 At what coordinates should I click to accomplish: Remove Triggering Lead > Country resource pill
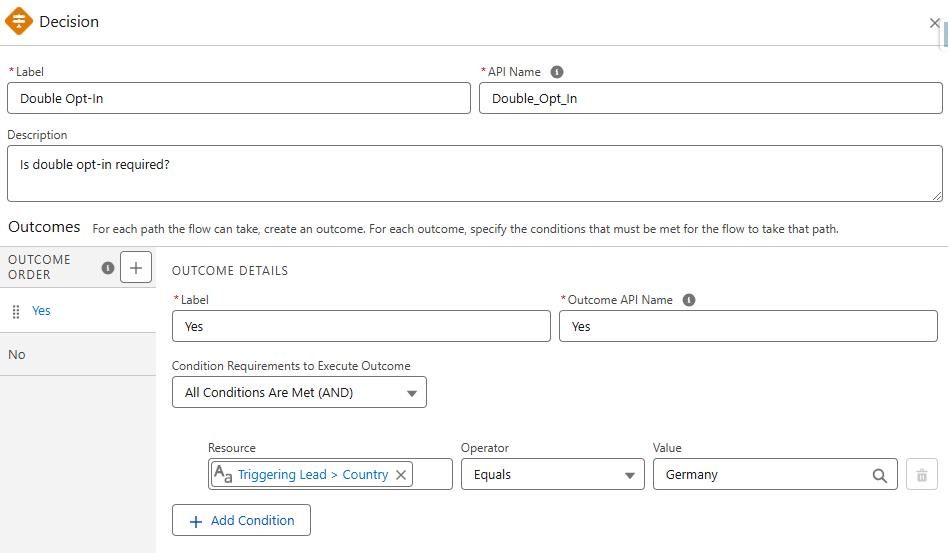point(401,475)
